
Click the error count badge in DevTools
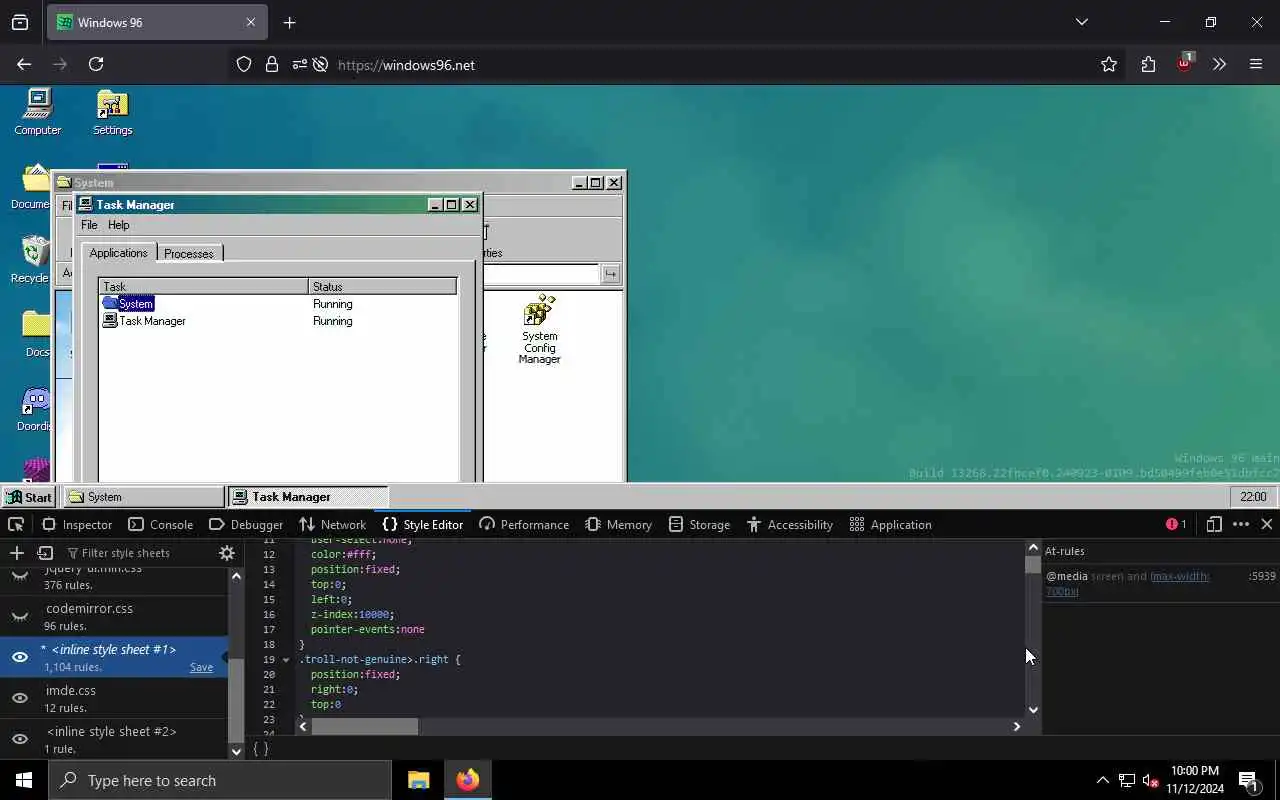[1176, 524]
